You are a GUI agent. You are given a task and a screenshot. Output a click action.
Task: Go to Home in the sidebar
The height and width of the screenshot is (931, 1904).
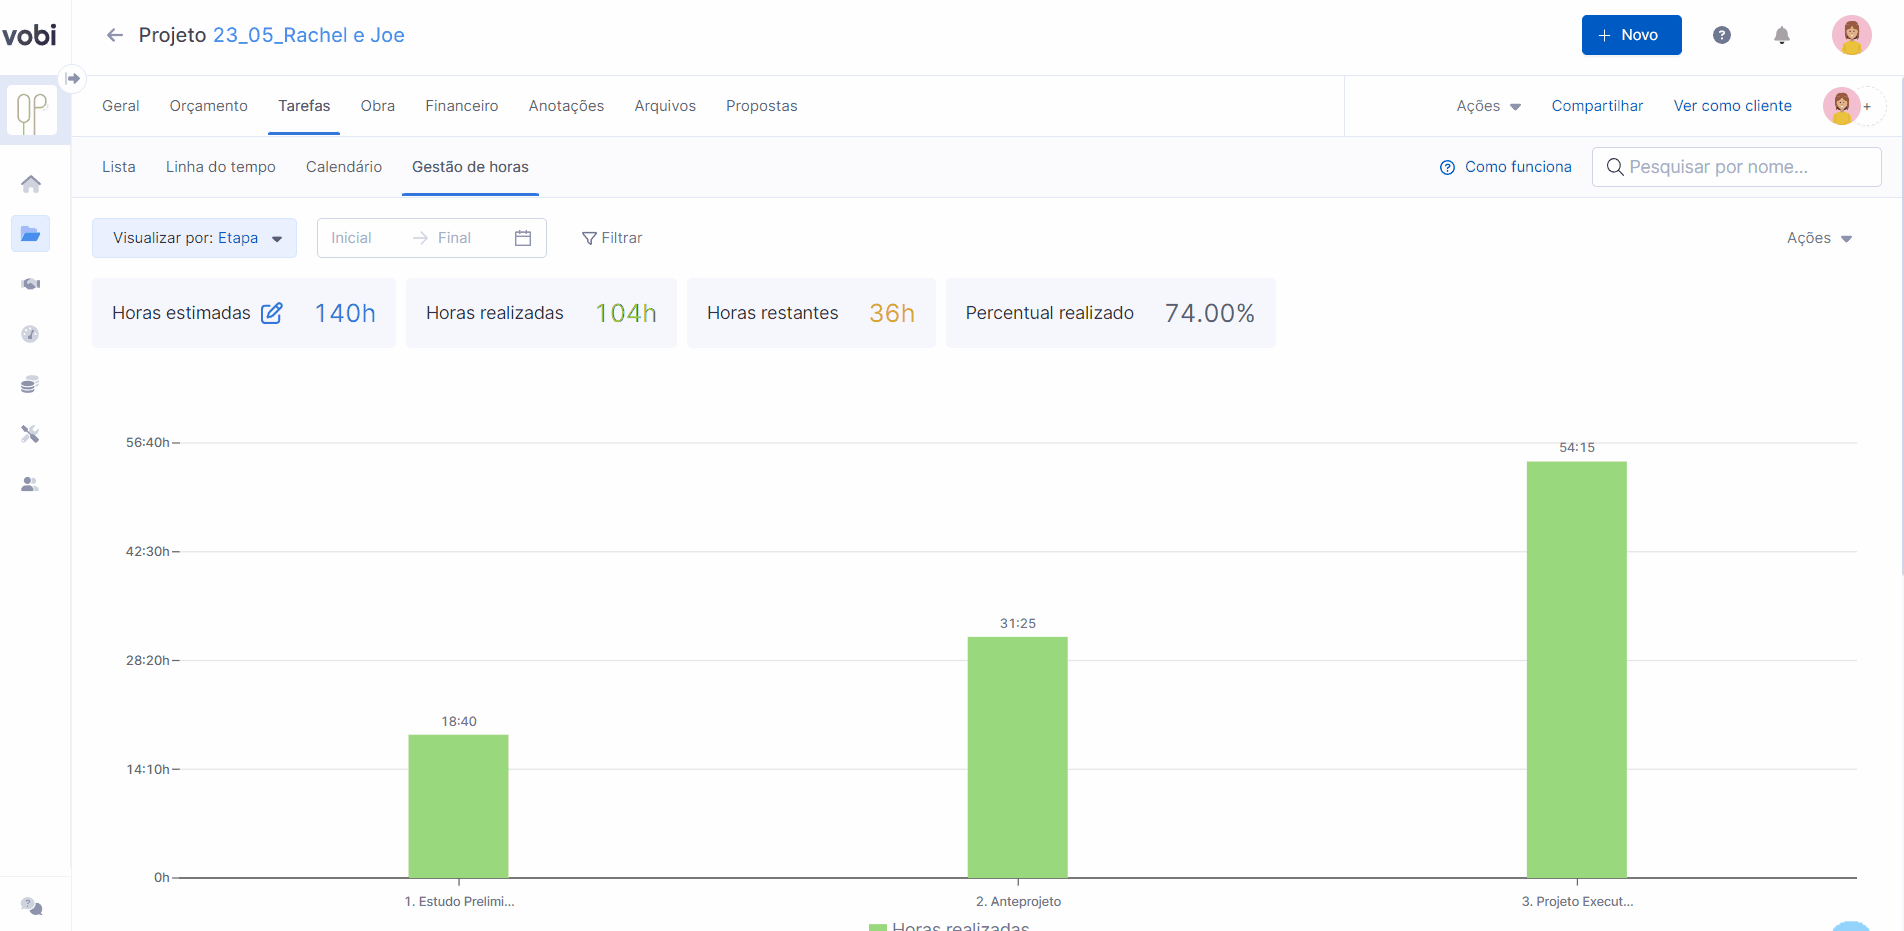[31, 184]
